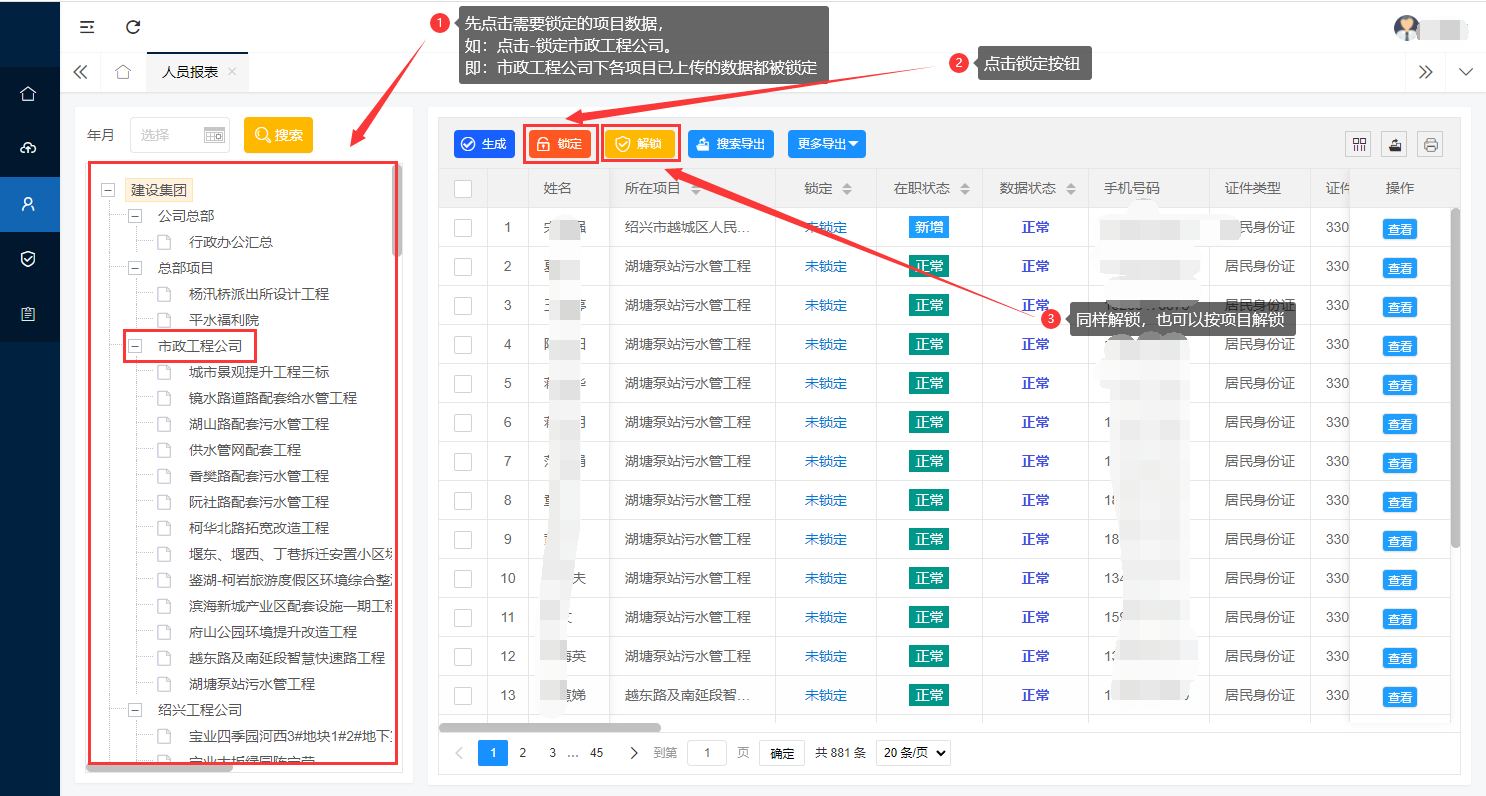The image size is (1486, 796).
Task: Go to page 45 in pagination
Action: (x=597, y=753)
